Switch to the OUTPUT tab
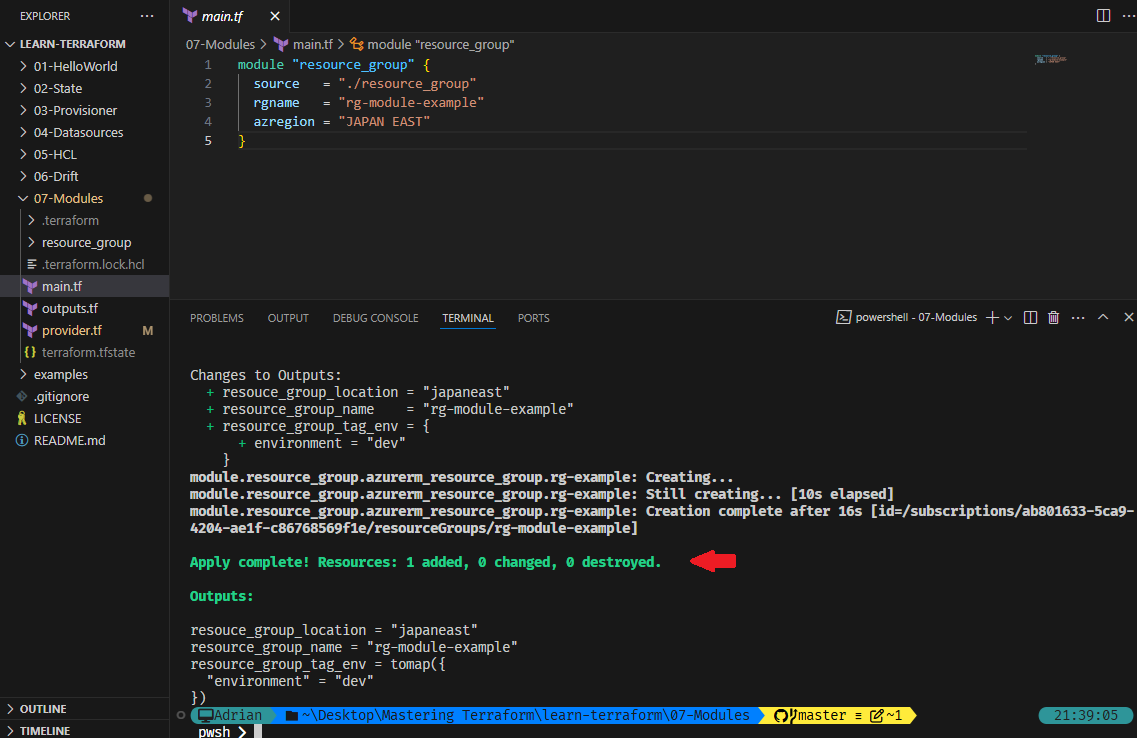 tap(288, 318)
